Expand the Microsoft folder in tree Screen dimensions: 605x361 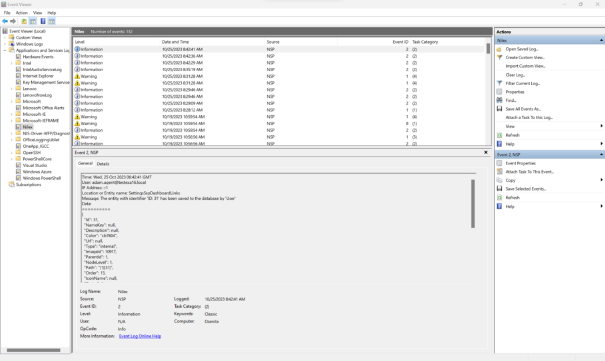pos(12,101)
